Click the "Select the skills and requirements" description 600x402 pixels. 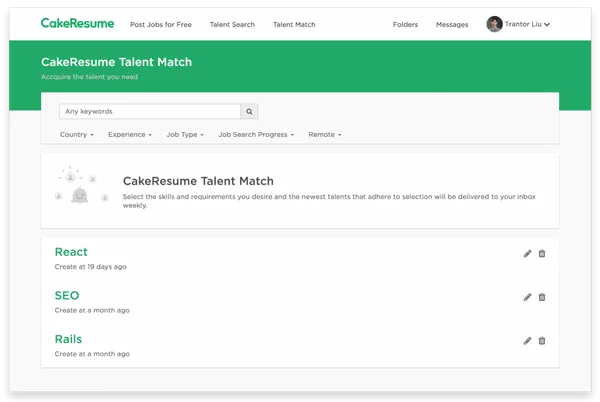pos(329,201)
